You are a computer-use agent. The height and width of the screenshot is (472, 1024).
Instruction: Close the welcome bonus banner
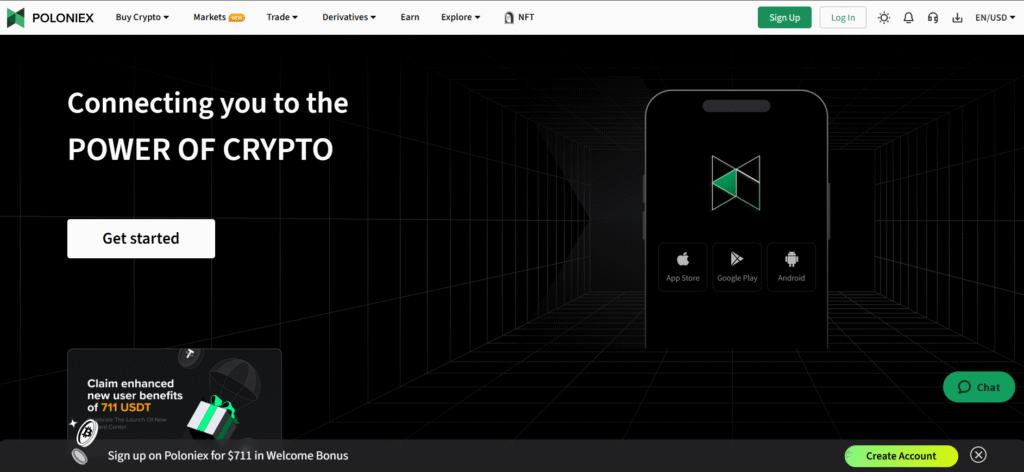(x=978, y=455)
